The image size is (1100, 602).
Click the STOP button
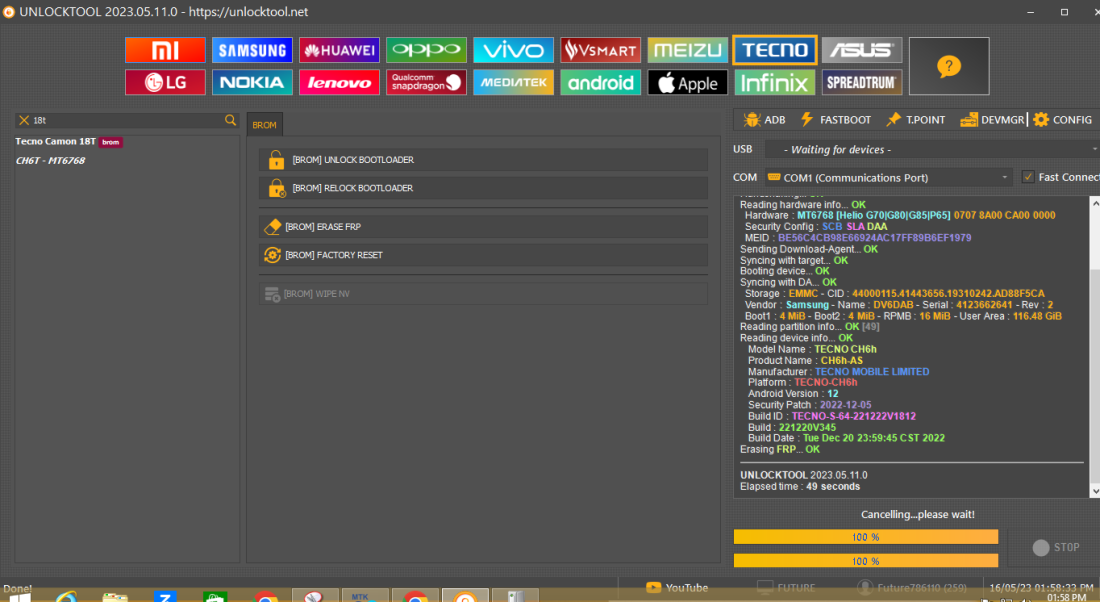point(1056,547)
